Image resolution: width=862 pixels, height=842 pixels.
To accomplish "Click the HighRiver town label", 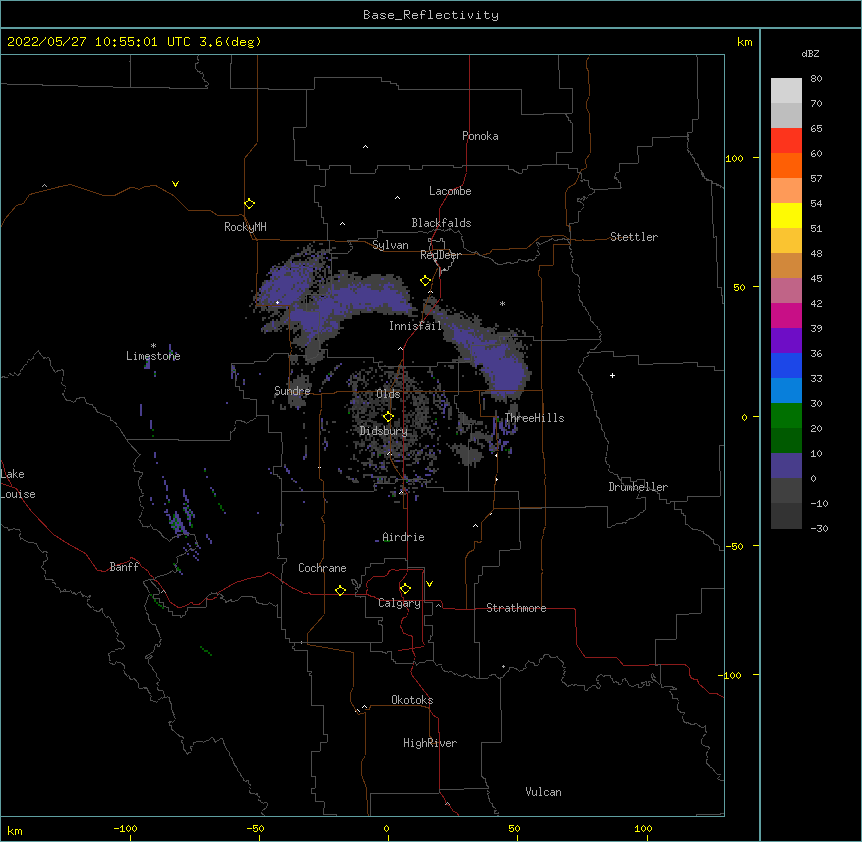I will click(430, 743).
